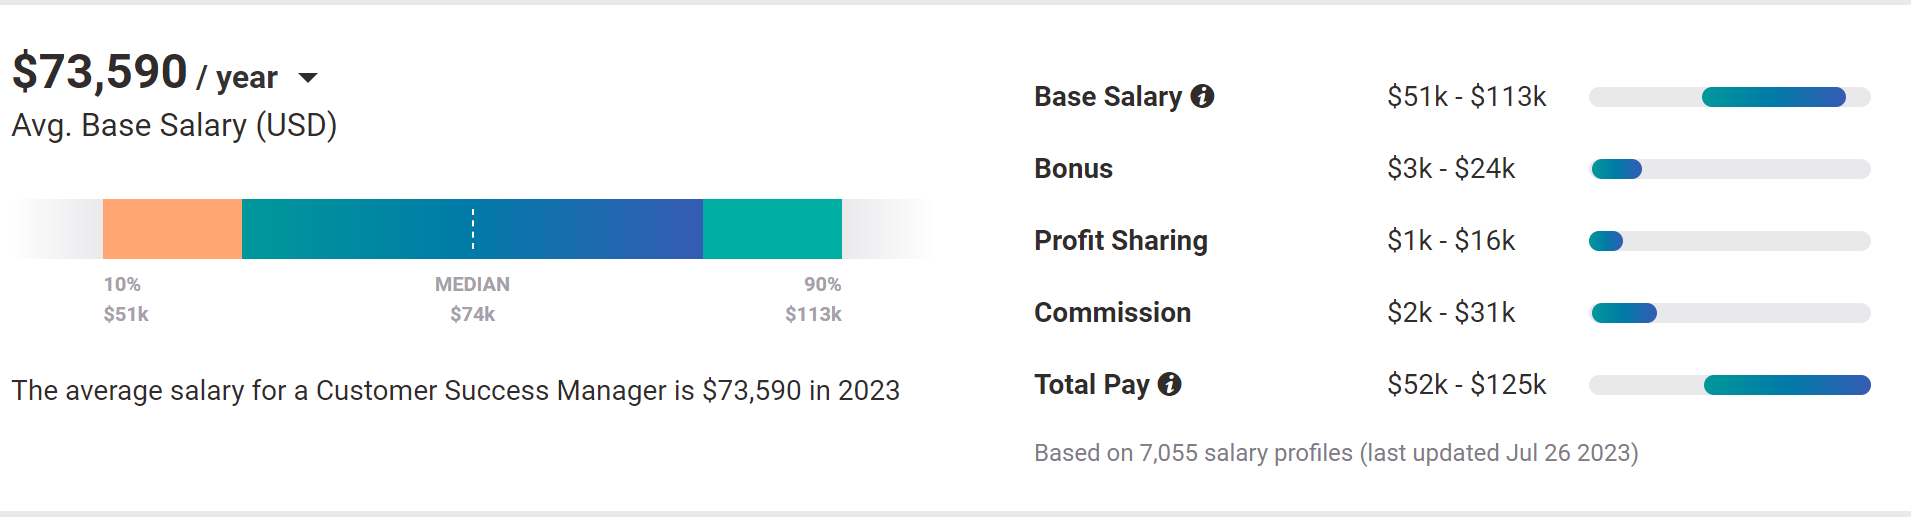
Task: Select the Commission label
Action: (x=1112, y=313)
